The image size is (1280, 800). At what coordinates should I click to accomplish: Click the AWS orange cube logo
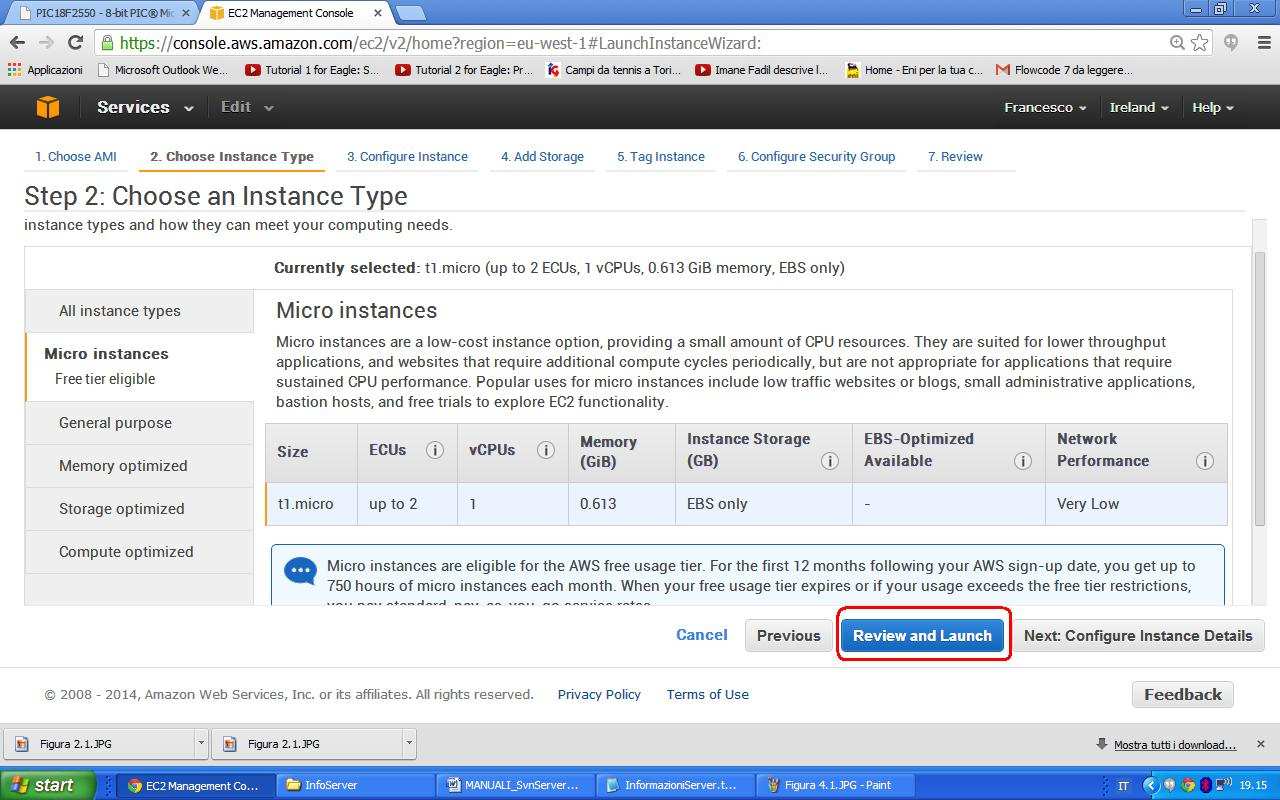tap(47, 107)
